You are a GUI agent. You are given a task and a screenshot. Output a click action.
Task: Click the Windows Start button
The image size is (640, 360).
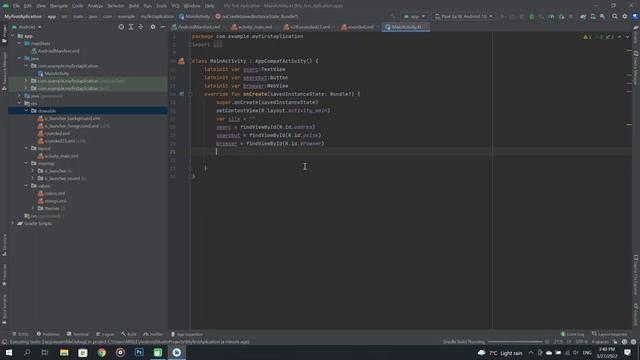point(9,352)
